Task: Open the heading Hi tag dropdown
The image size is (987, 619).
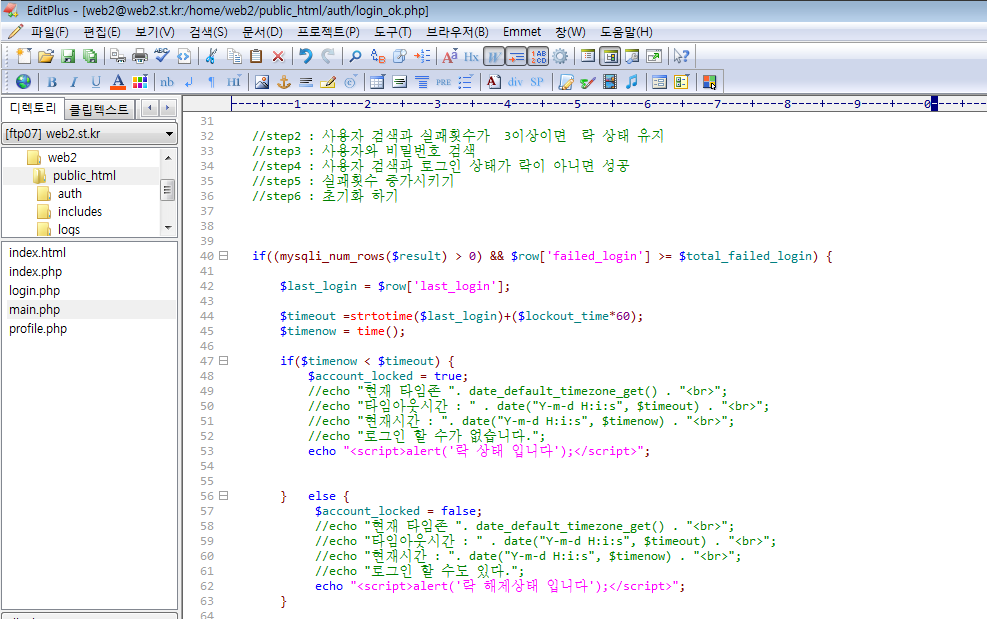Action: coord(234,82)
